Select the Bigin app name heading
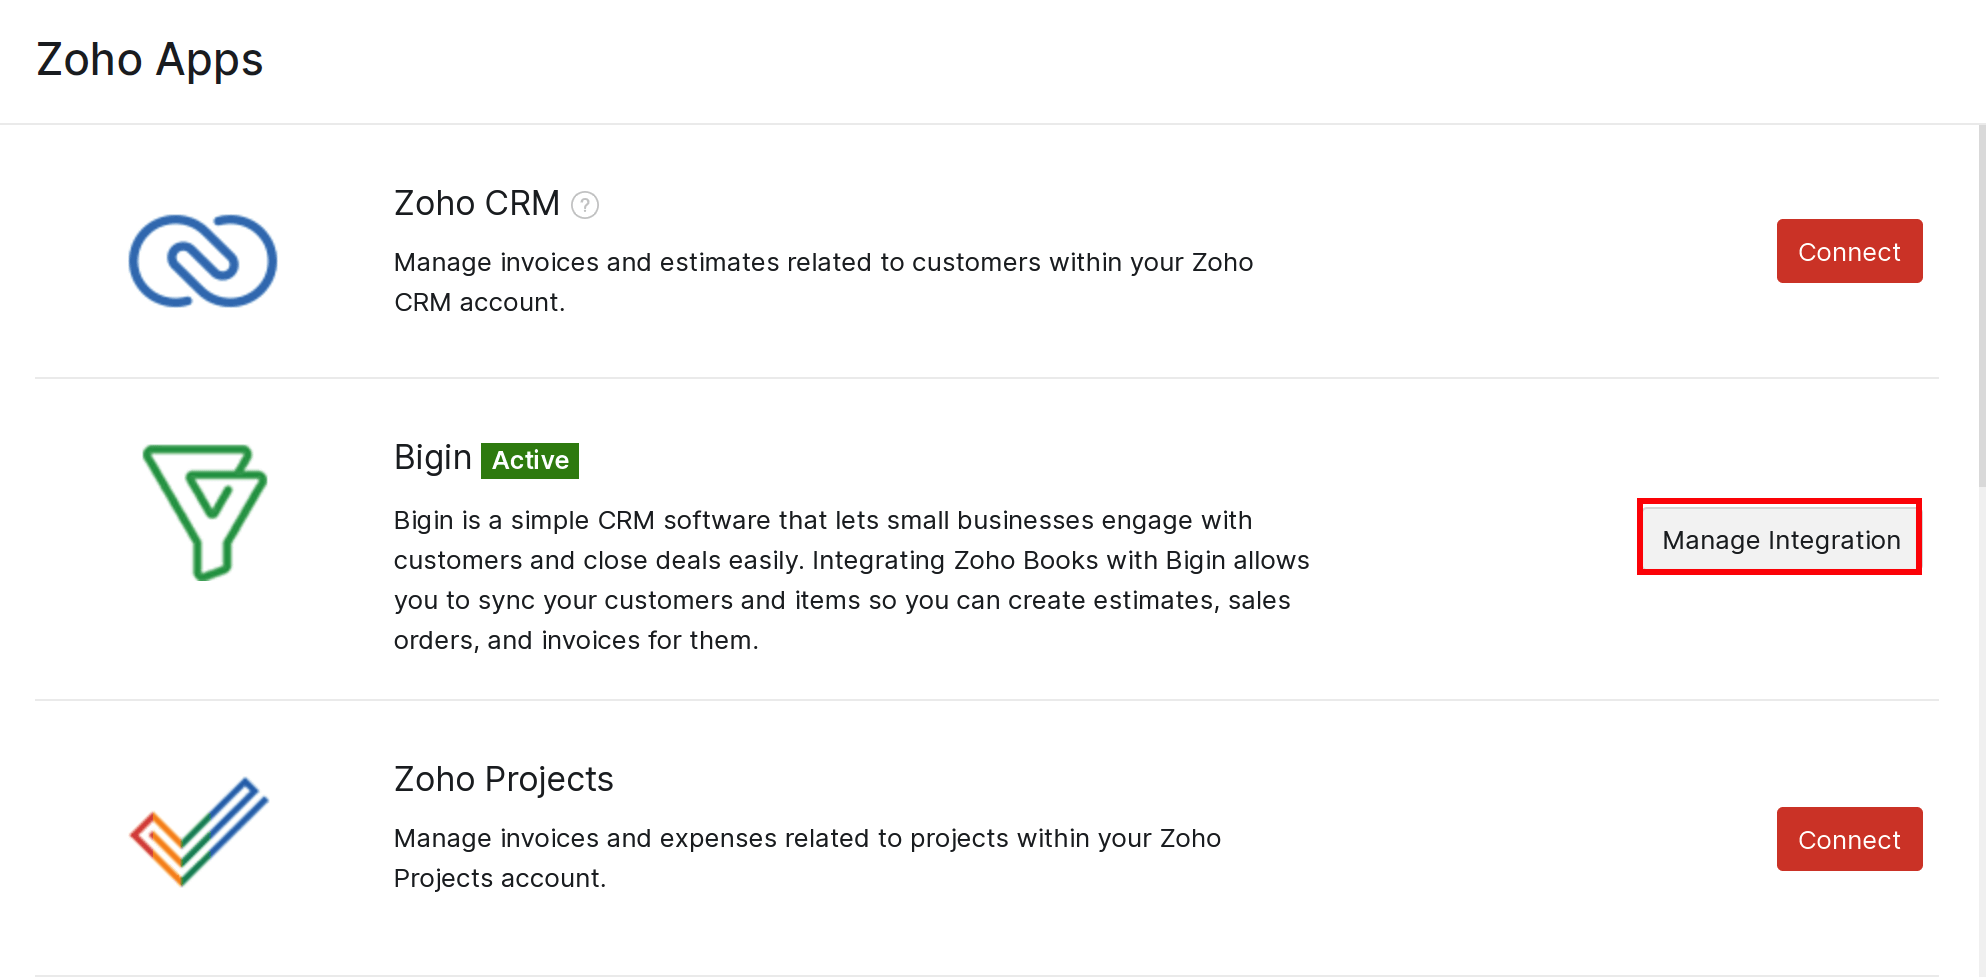This screenshot has width=1986, height=977. 432,458
